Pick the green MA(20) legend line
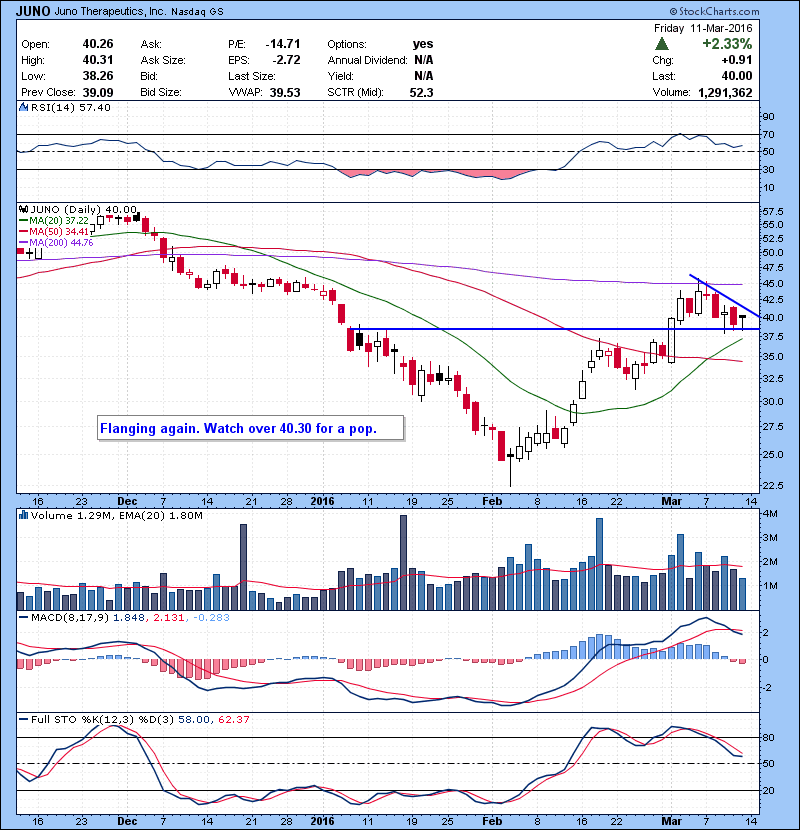Viewport: 800px width, 830px height. (23, 221)
